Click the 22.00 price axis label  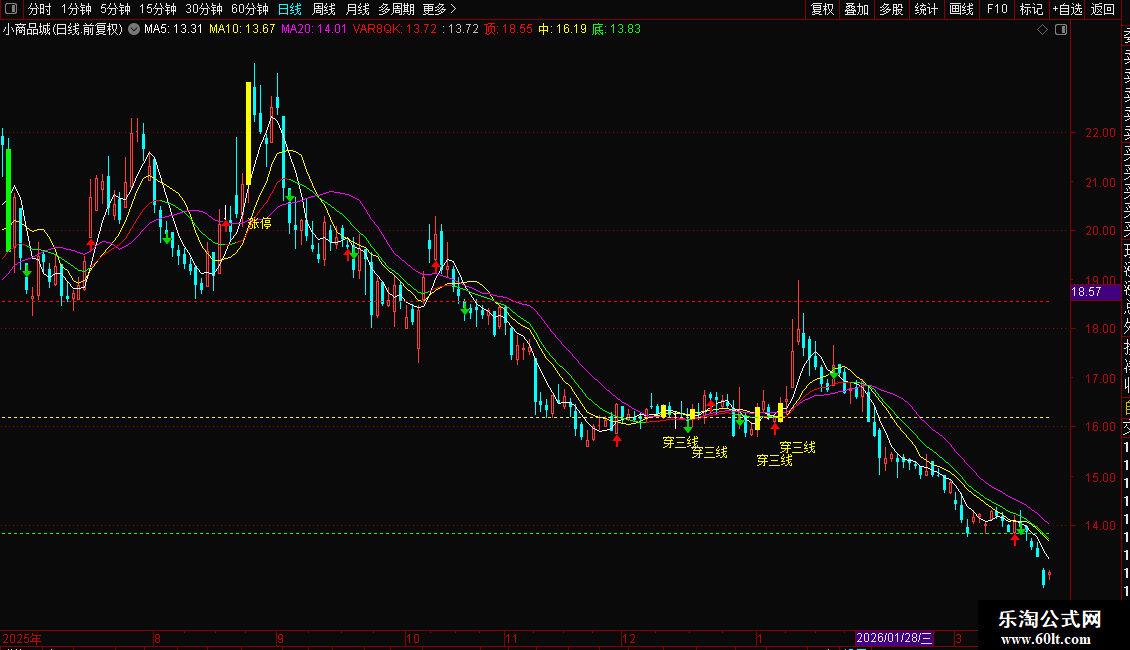(x=1100, y=133)
